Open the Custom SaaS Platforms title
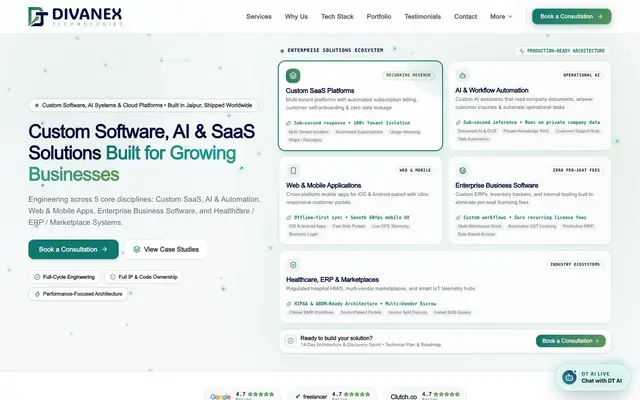This screenshot has width=640, height=400. 320,91
